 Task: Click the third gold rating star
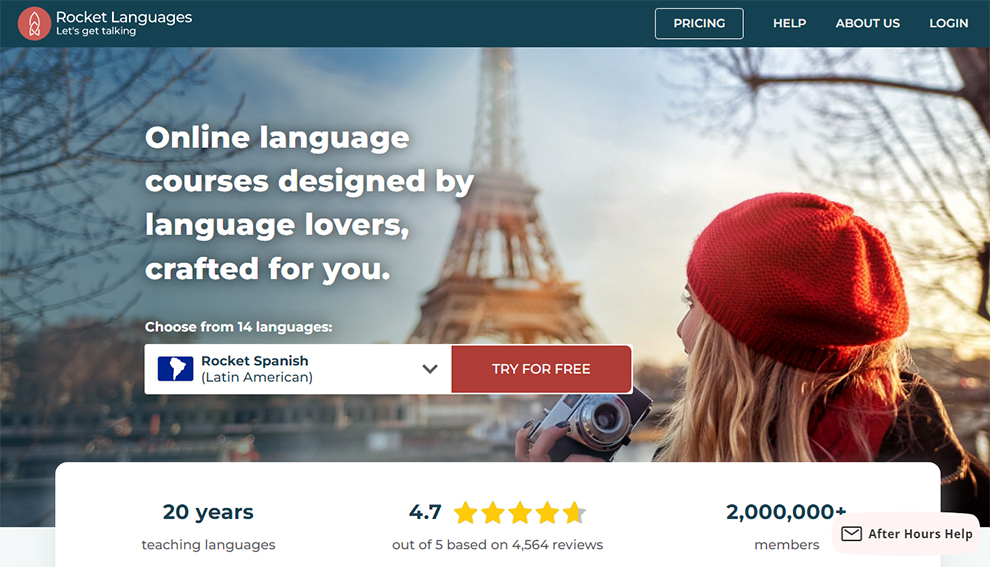pyautogui.click(x=520, y=512)
